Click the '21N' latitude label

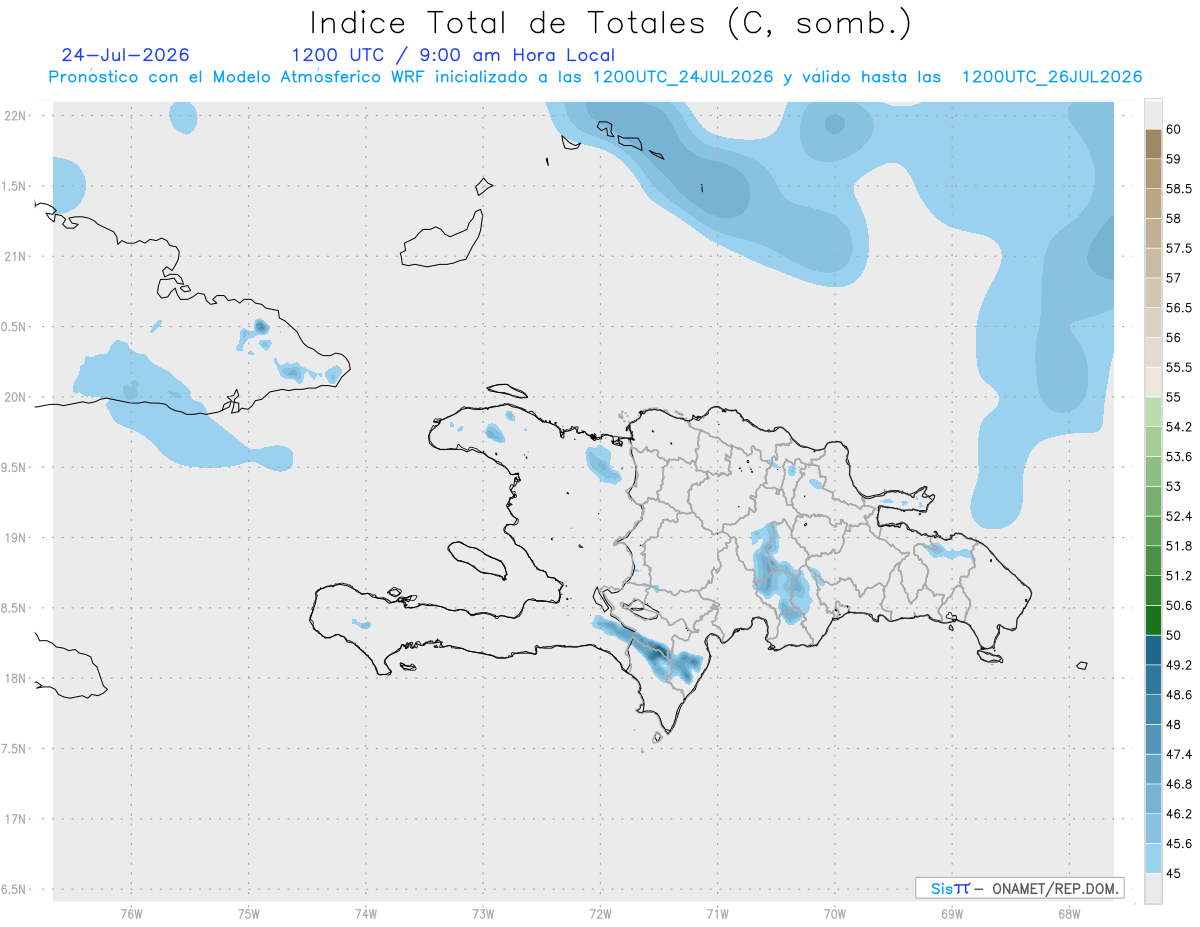[x=15, y=256]
